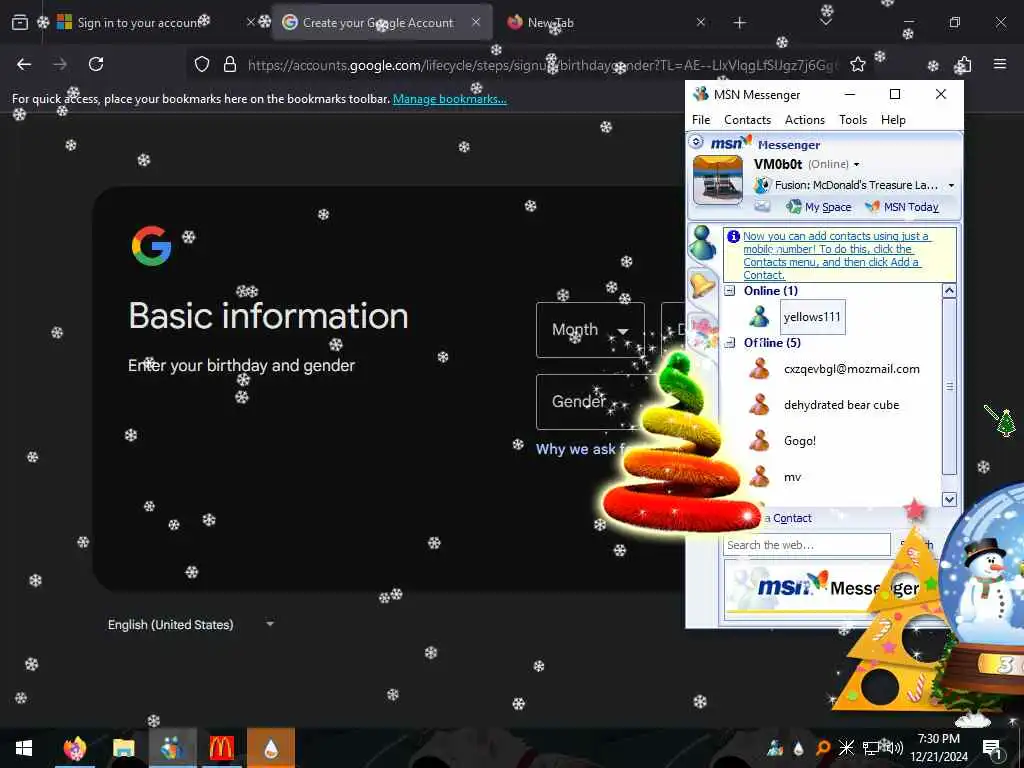Click the Search the web input field
This screenshot has width=1024, height=768.
coord(807,545)
